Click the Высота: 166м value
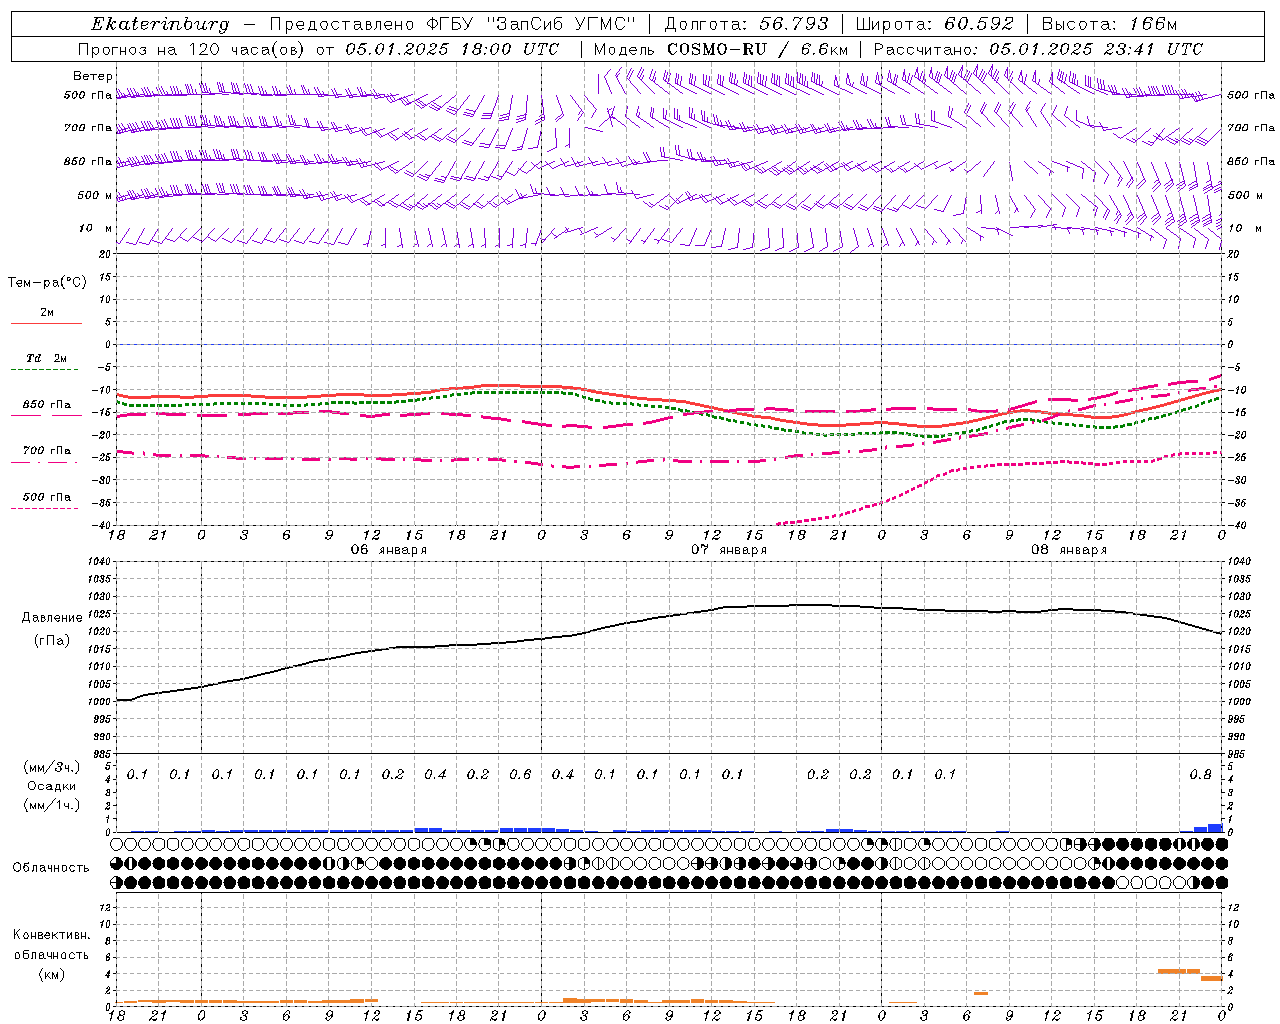This screenshot has width=1280, height=1024. (1109, 24)
